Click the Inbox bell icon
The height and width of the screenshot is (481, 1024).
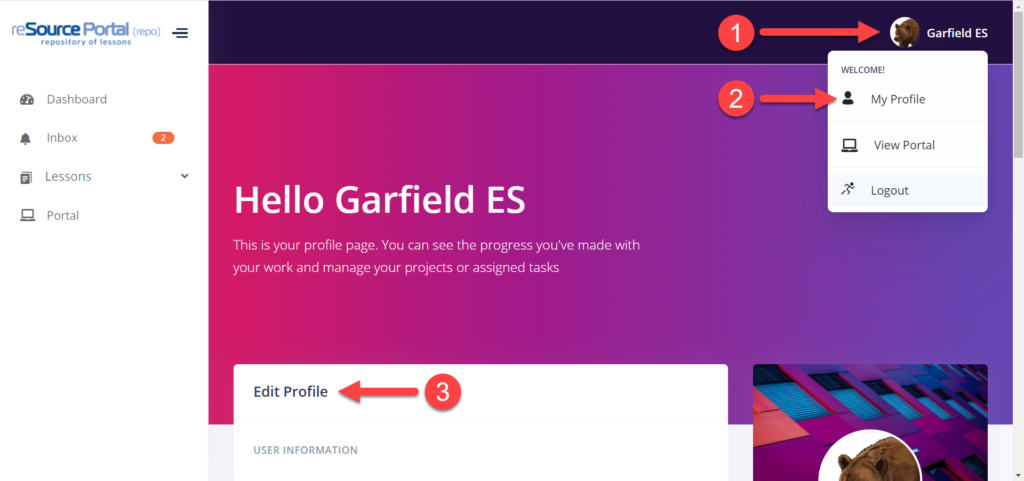coord(27,138)
